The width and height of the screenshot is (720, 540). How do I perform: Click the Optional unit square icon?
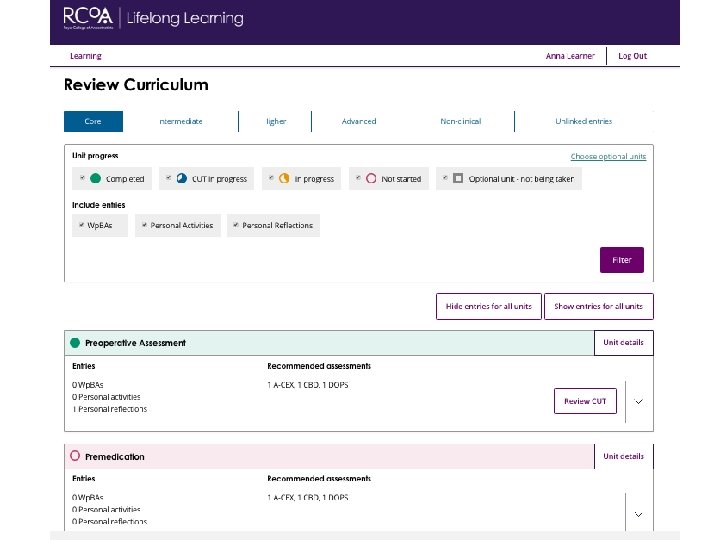pyautogui.click(x=458, y=178)
